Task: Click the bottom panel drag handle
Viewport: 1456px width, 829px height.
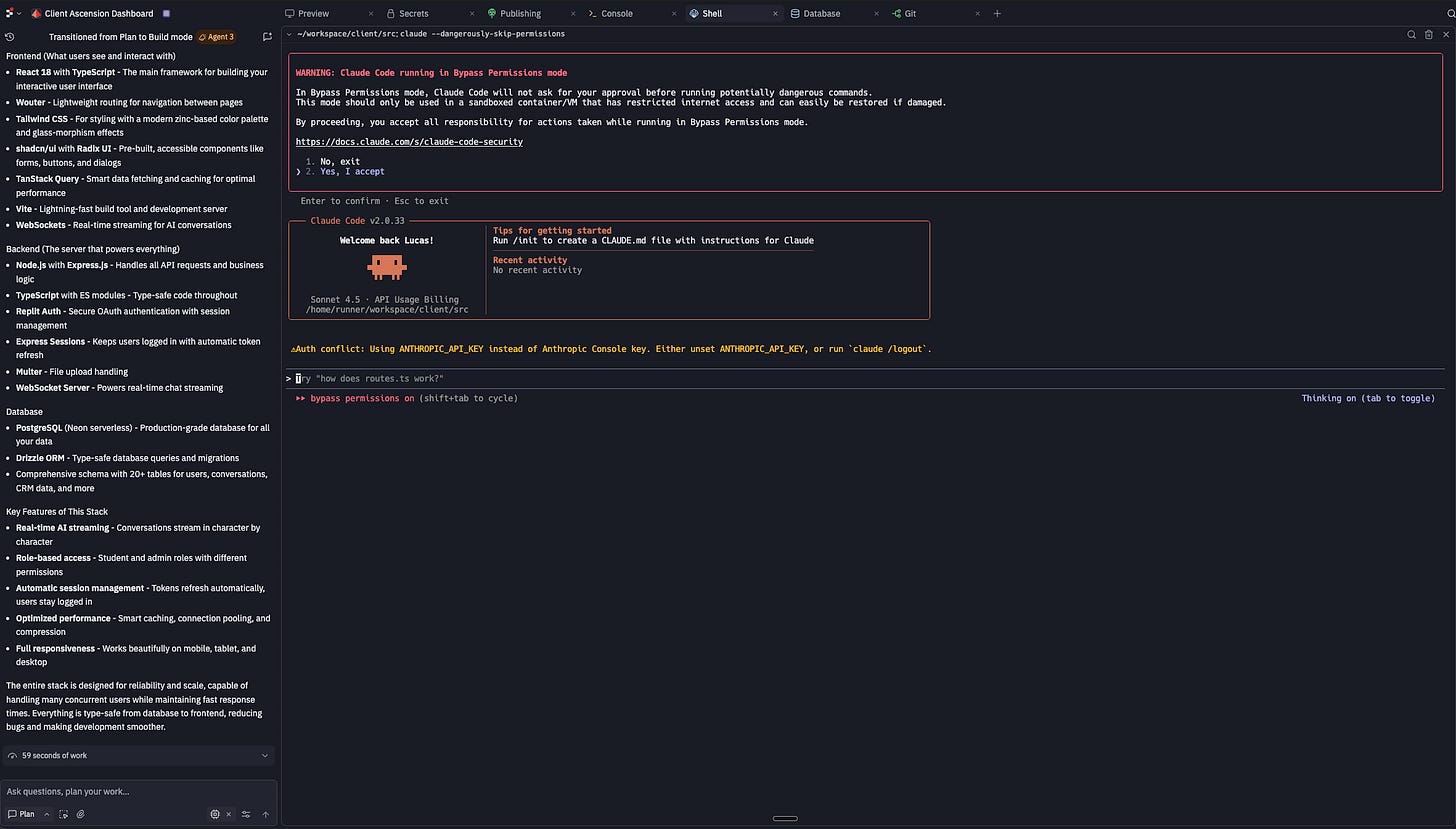Action: click(x=785, y=818)
